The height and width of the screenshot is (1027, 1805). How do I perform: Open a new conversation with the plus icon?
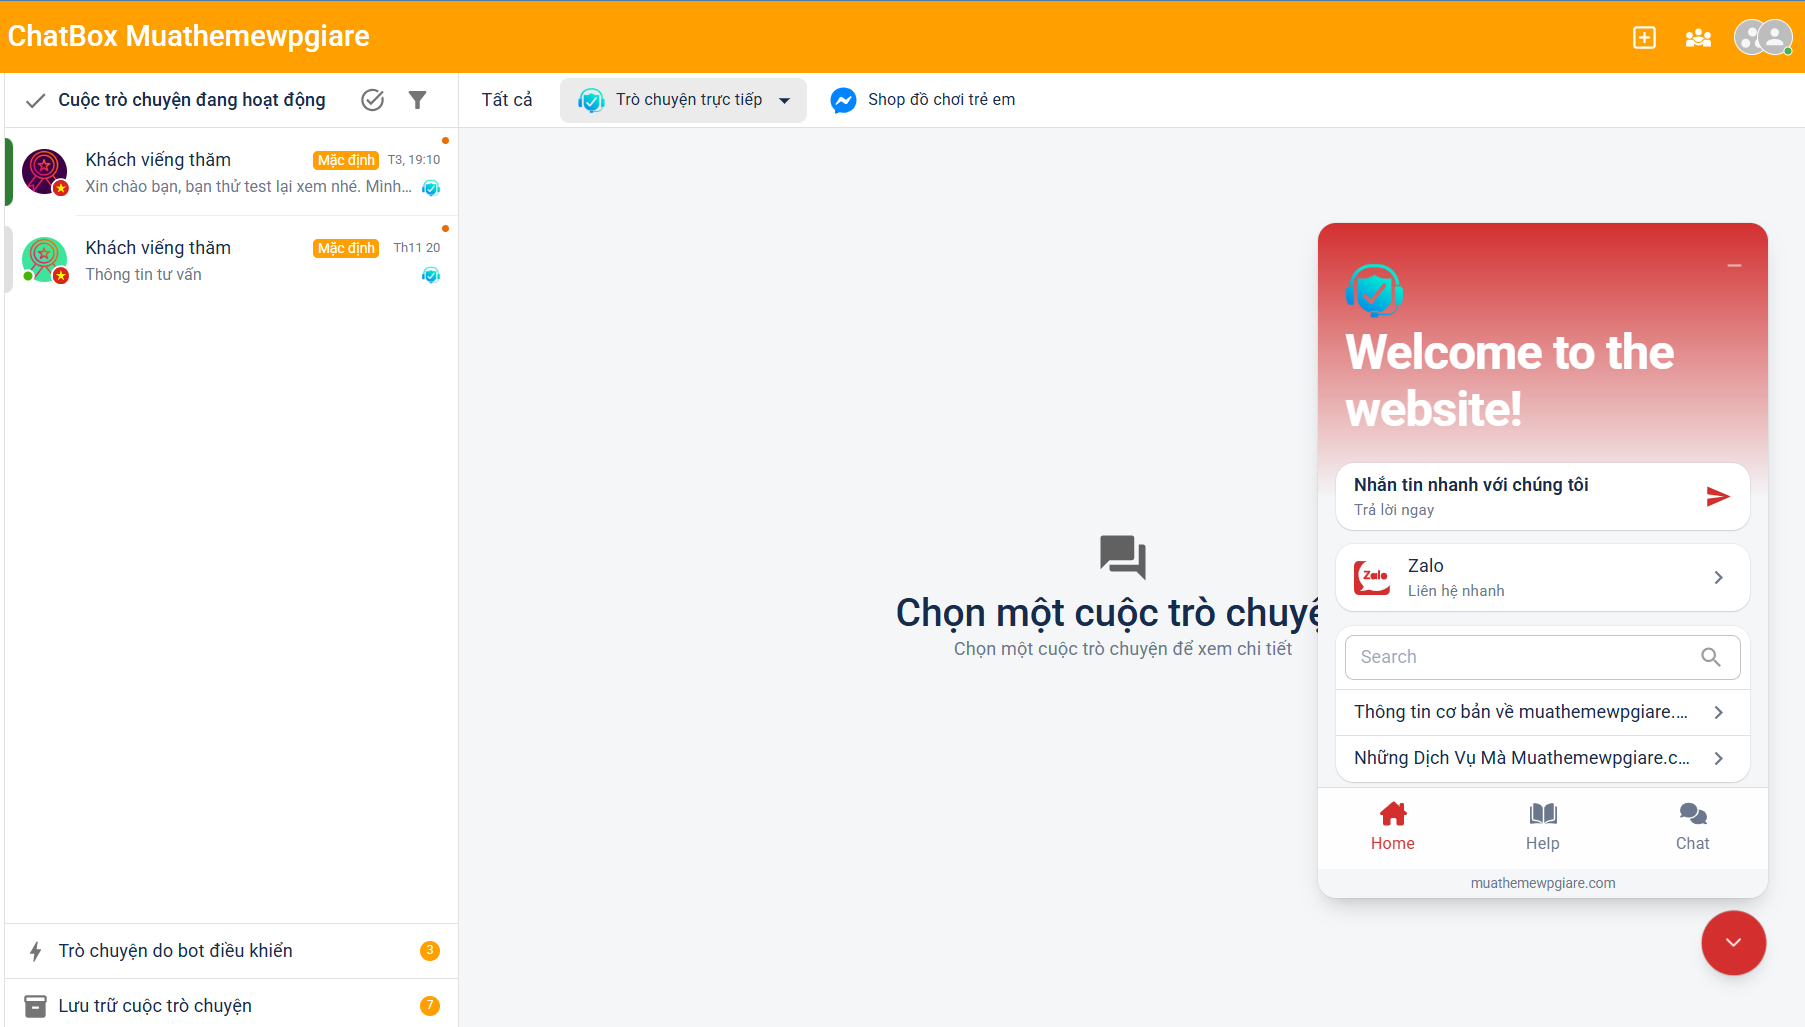point(1645,37)
